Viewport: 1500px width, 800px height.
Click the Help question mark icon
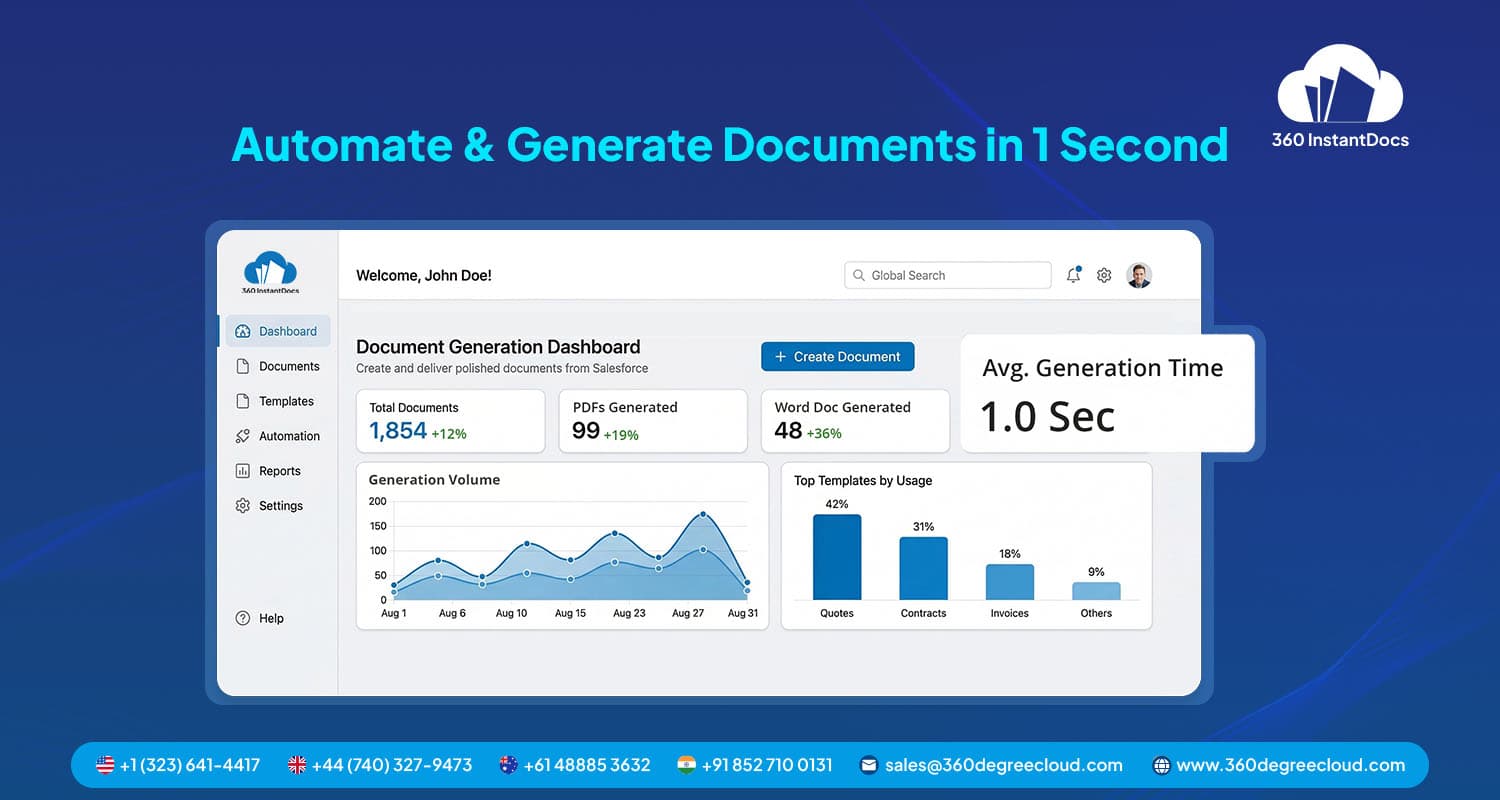[x=242, y=618]
